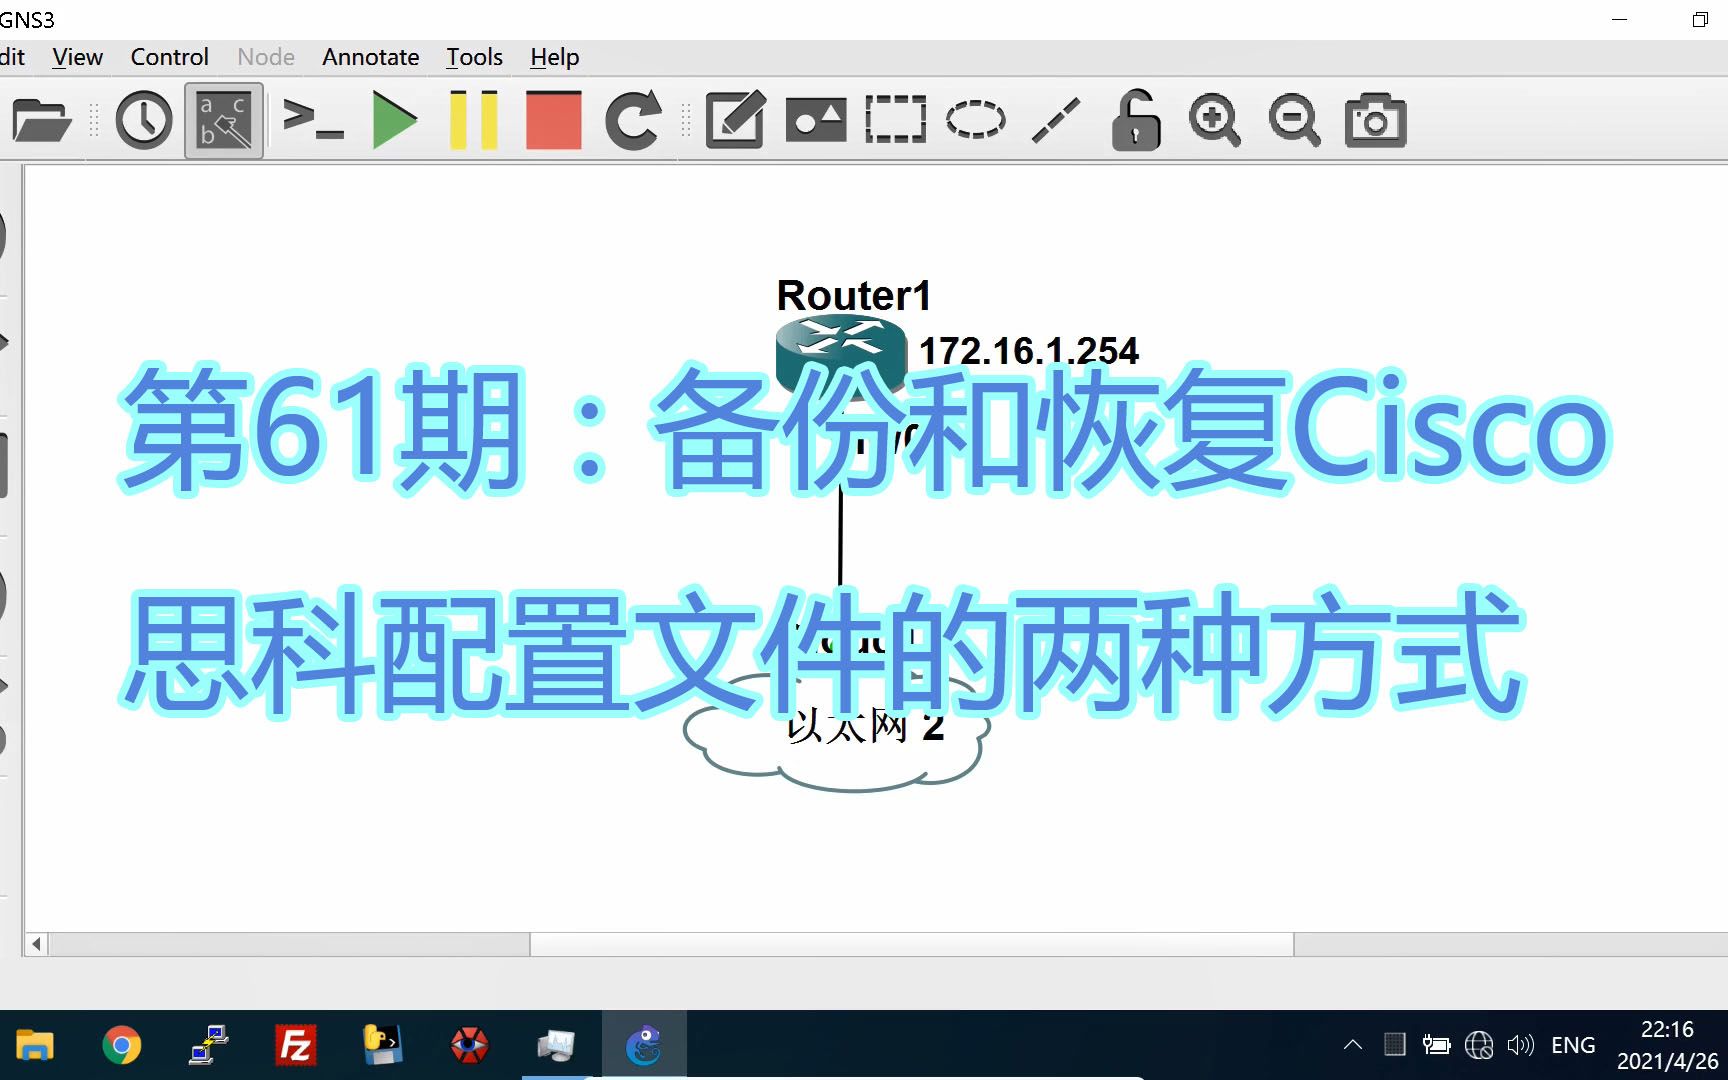
Task: Select the draw line tool
Action: 1056,120
